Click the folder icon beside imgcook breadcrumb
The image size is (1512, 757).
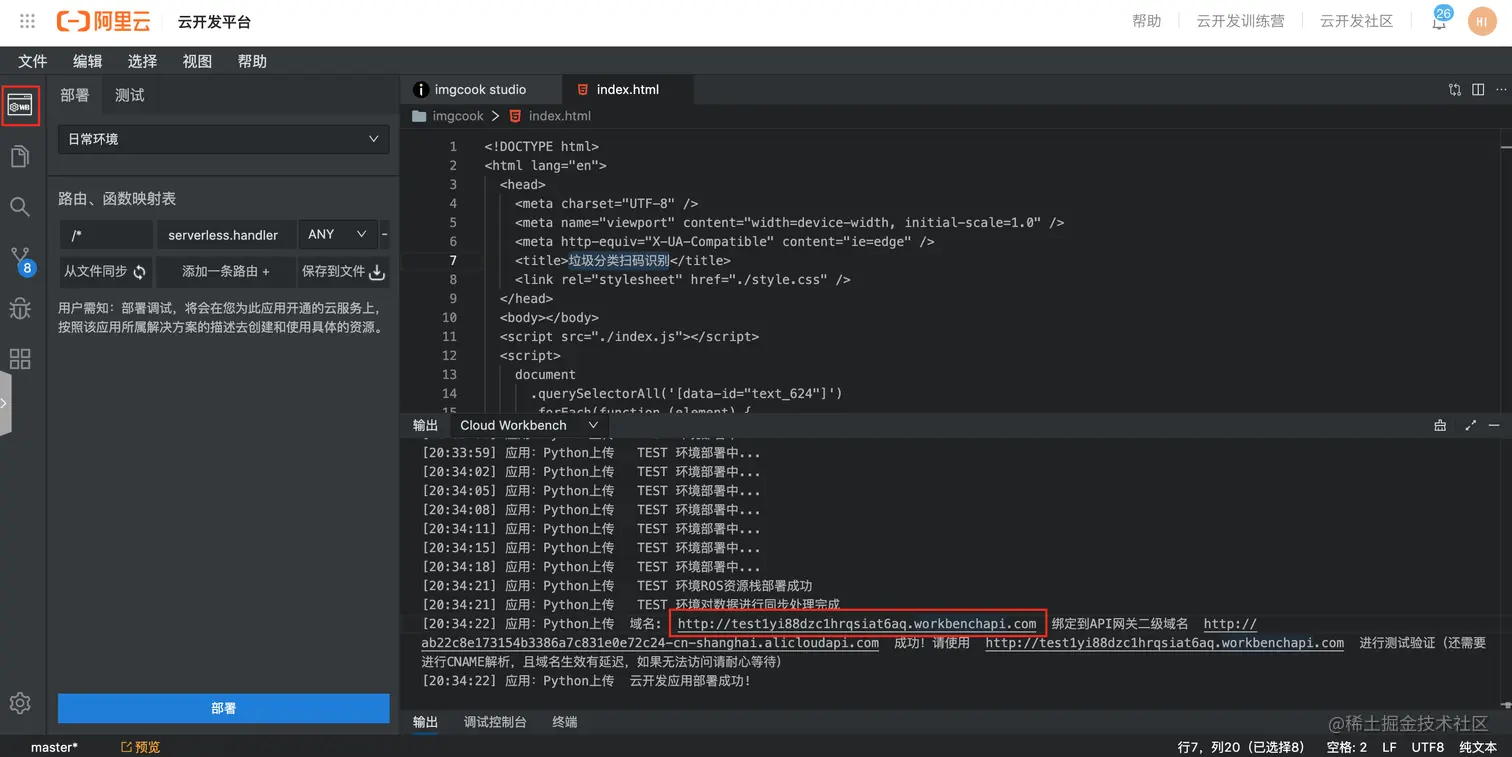[x=420, y=116]
